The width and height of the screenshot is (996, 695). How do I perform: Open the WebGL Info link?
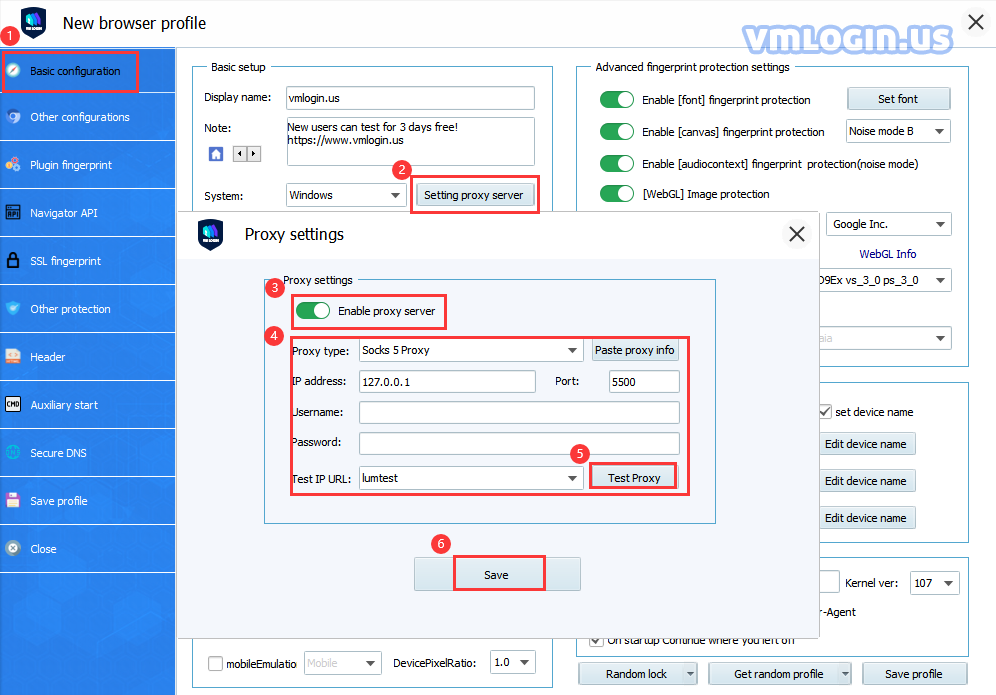click(887, 253)
